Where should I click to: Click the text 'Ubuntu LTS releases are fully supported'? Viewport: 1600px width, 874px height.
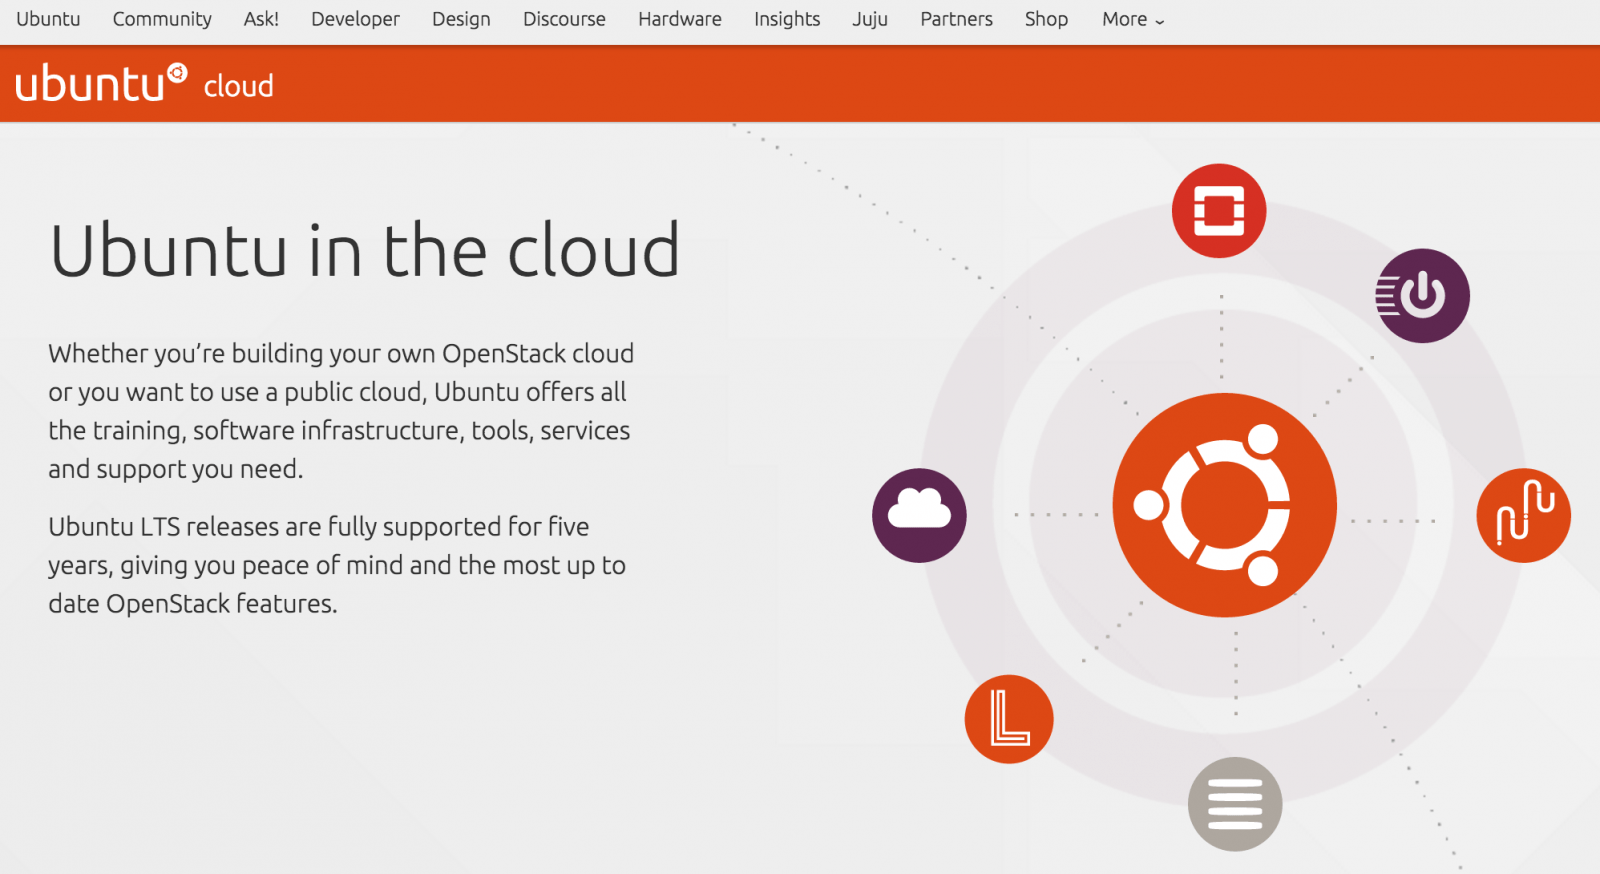tap(275, 527)
